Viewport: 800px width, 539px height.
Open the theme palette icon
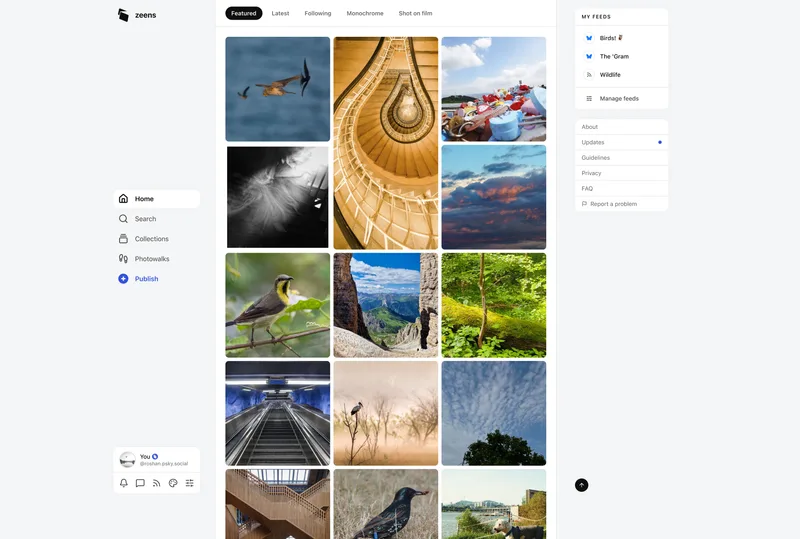click(173, 483)
